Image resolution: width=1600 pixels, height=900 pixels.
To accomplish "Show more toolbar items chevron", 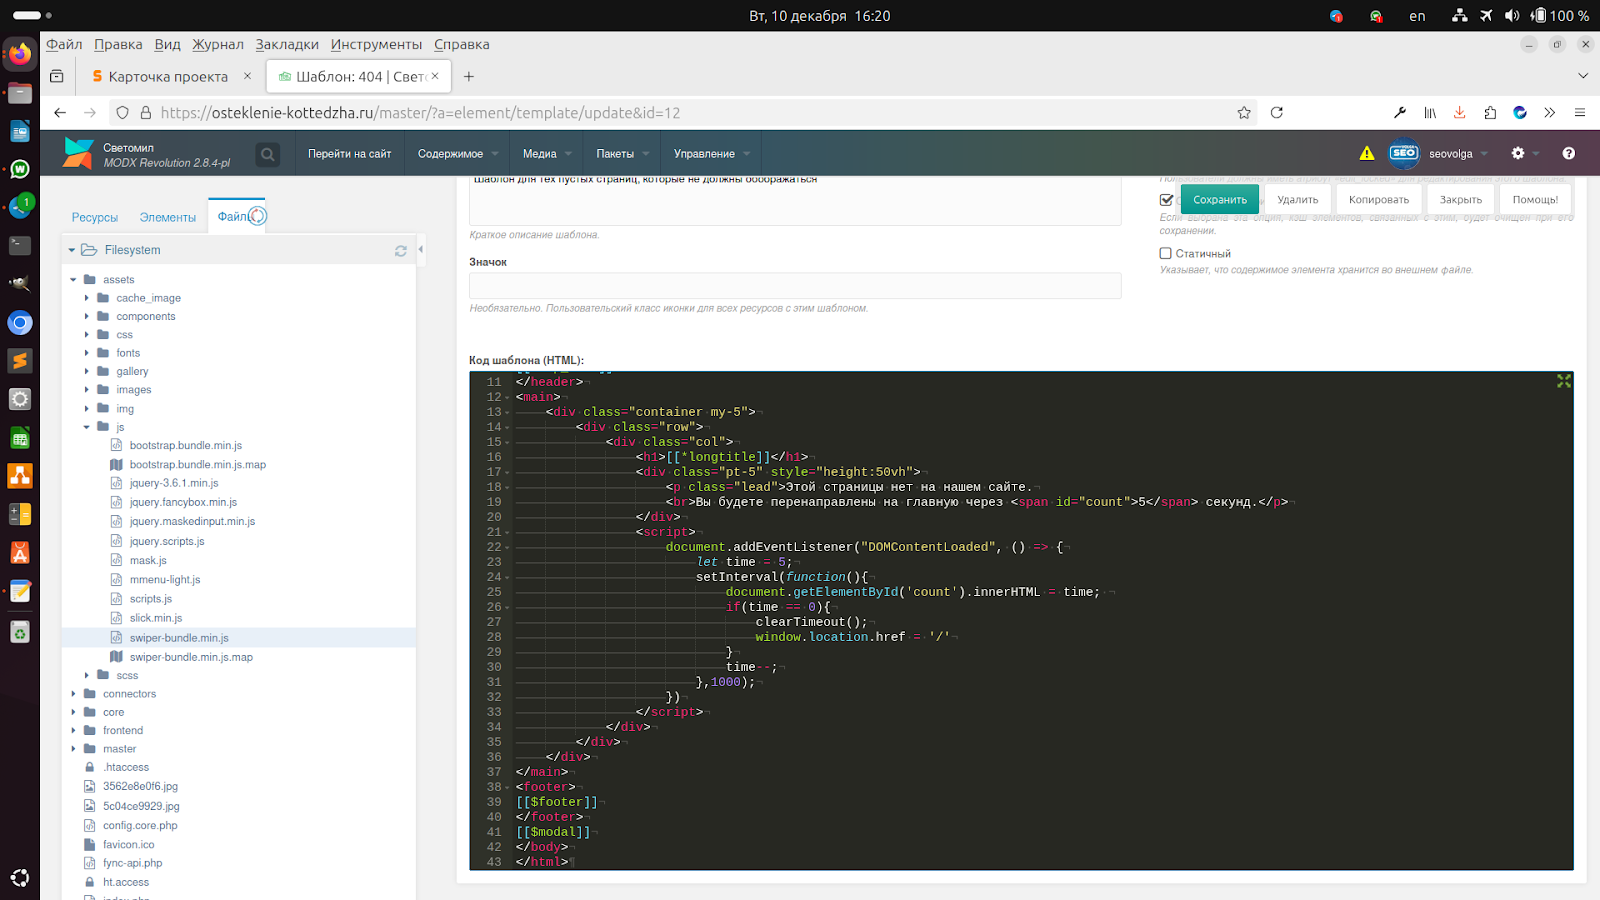I will [1550, 113].
